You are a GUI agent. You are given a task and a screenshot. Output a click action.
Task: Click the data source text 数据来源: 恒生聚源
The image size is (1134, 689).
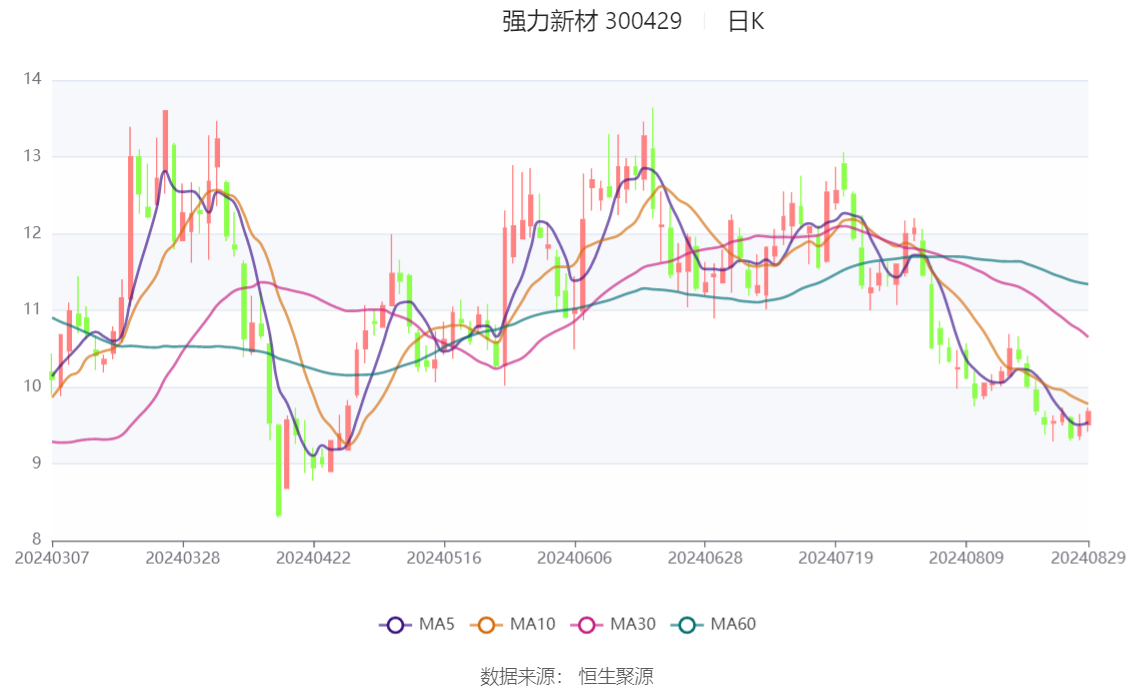pos(566,677)
